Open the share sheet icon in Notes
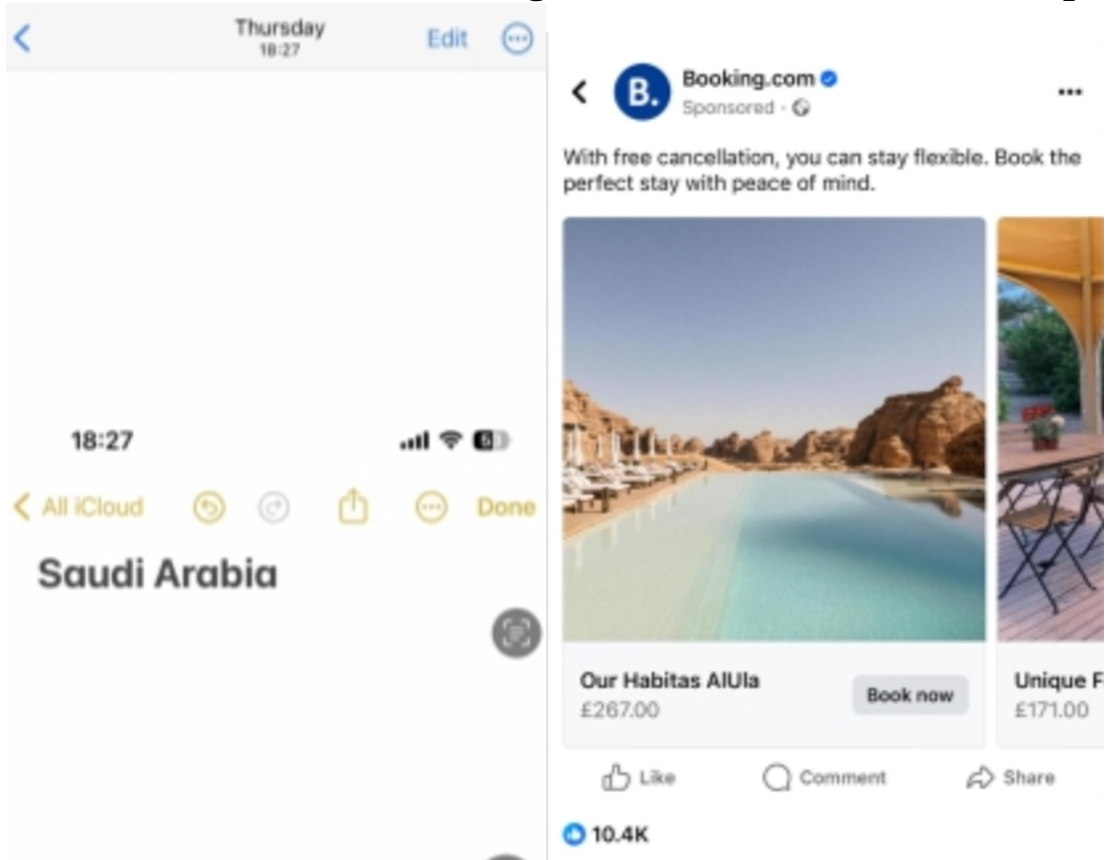The width and height of the screenshot is (1112, 860). click(x=353, y=506)
